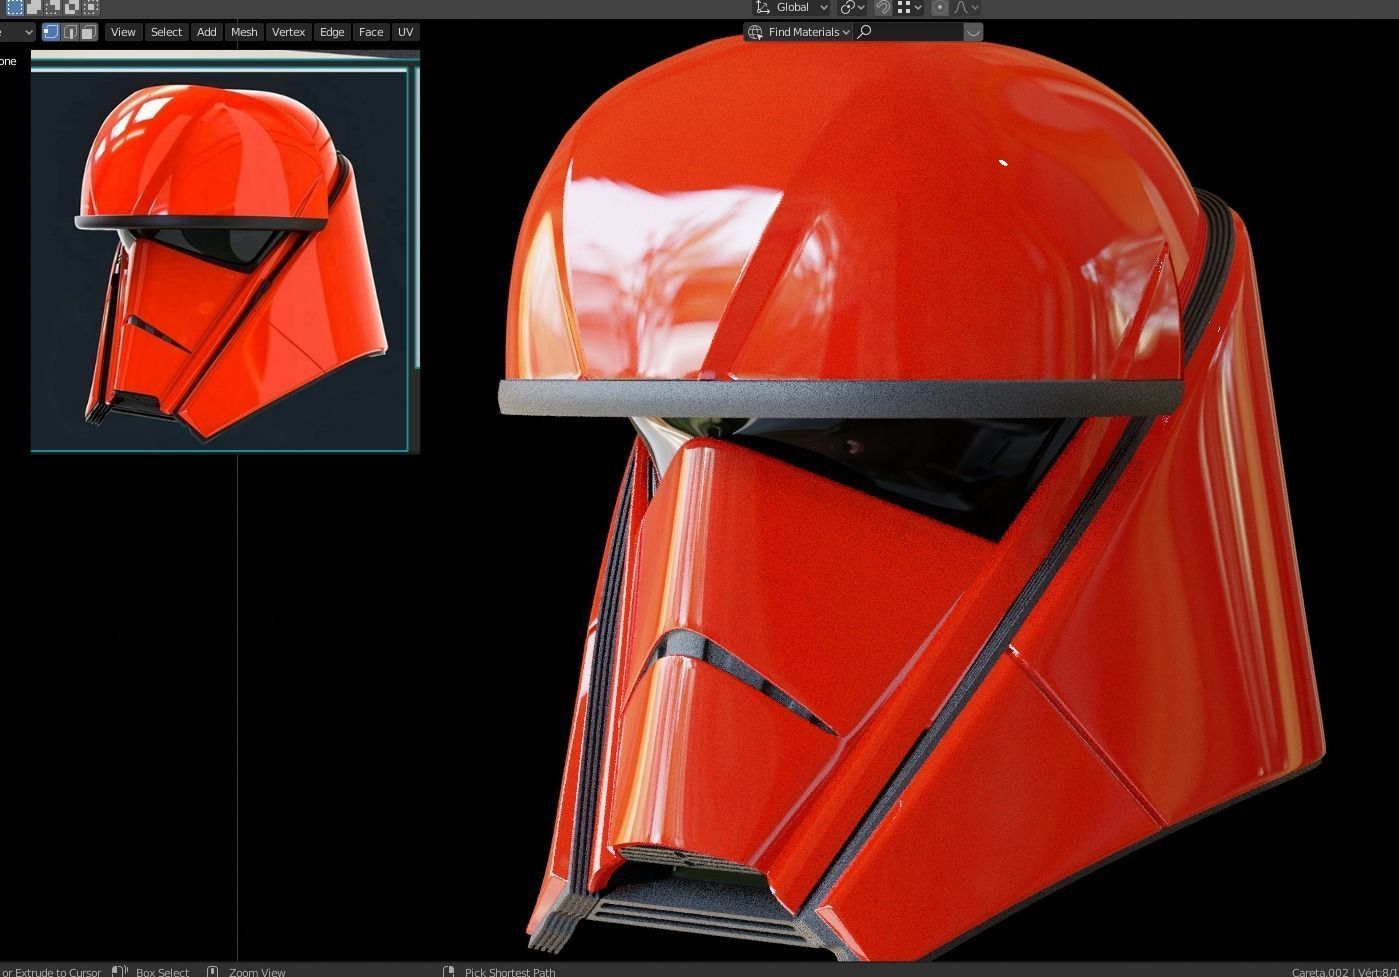Select the Set New selection mode icon

coord(15,7)
